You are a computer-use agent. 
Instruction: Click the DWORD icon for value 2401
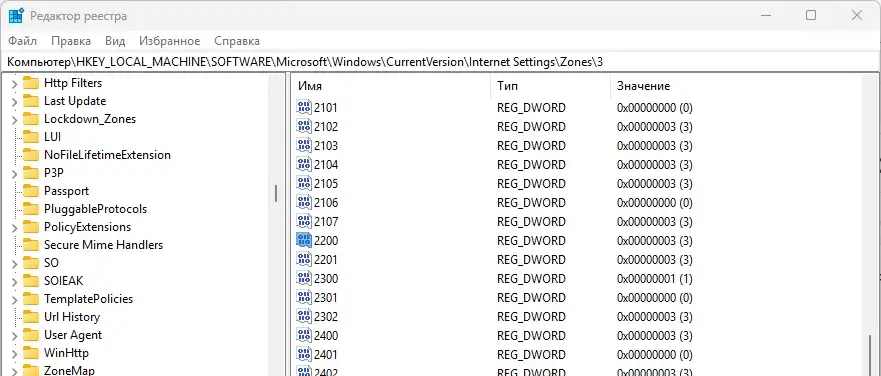[303, 355]
